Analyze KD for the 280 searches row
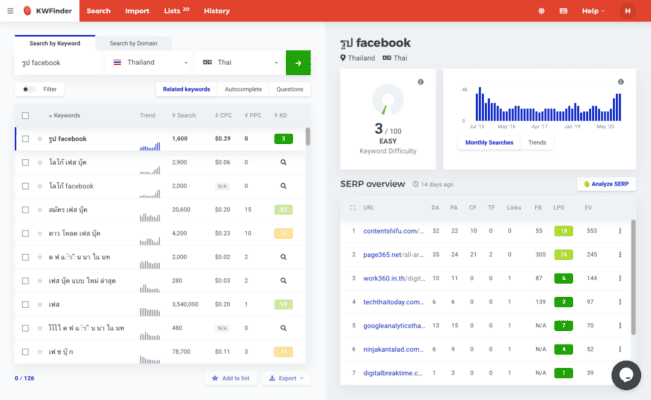Image resolution: width=651 pixels, height=400 pixels. (x=283, y=281)
